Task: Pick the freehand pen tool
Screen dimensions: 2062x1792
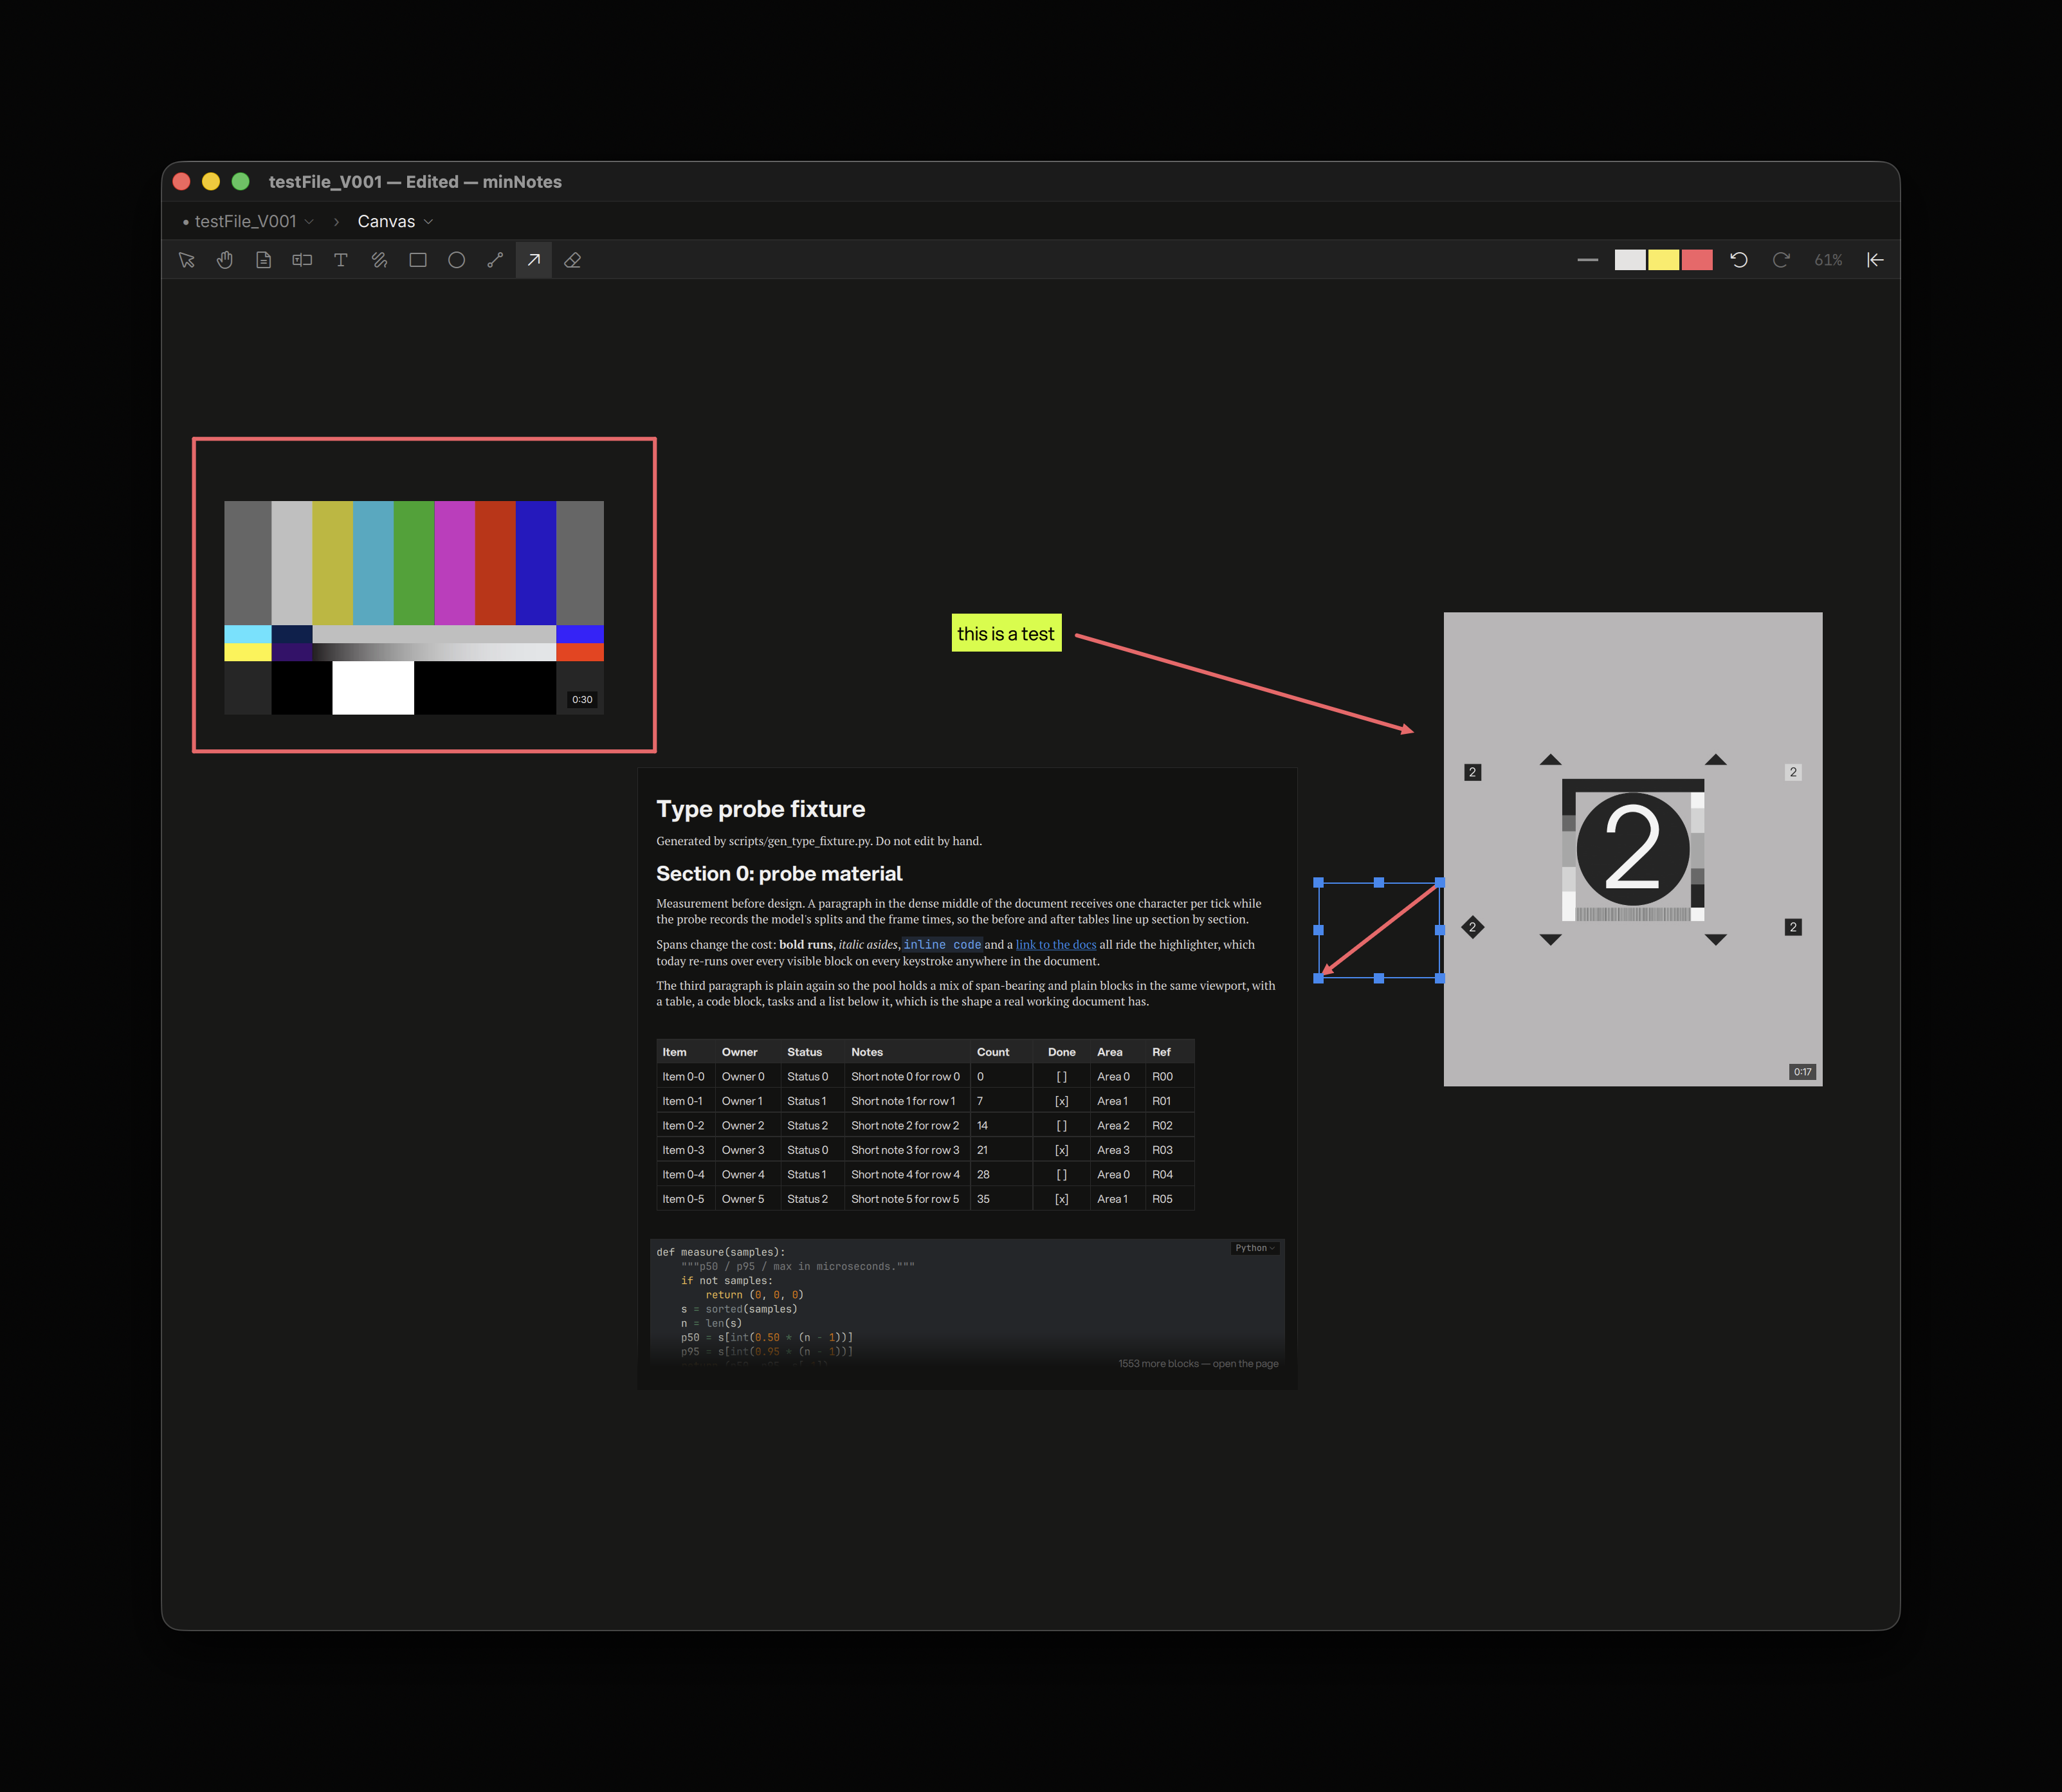Action: coord(379,260)
